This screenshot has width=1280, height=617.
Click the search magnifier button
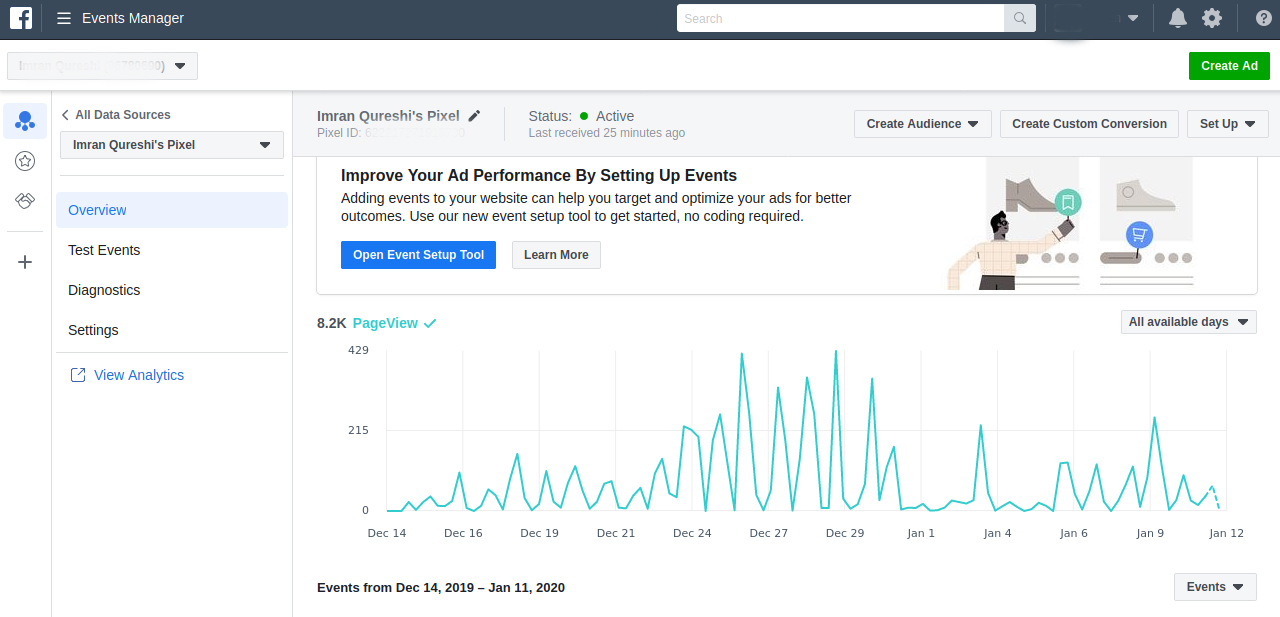(1020, 18)
